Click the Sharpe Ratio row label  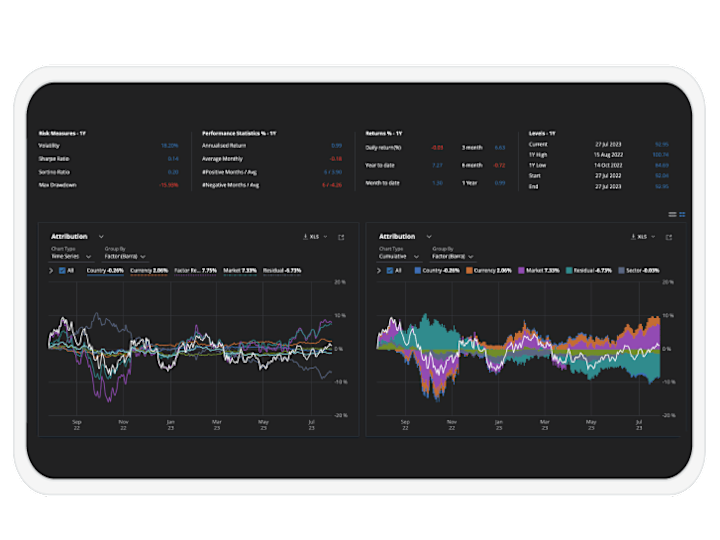pos(54,159)
